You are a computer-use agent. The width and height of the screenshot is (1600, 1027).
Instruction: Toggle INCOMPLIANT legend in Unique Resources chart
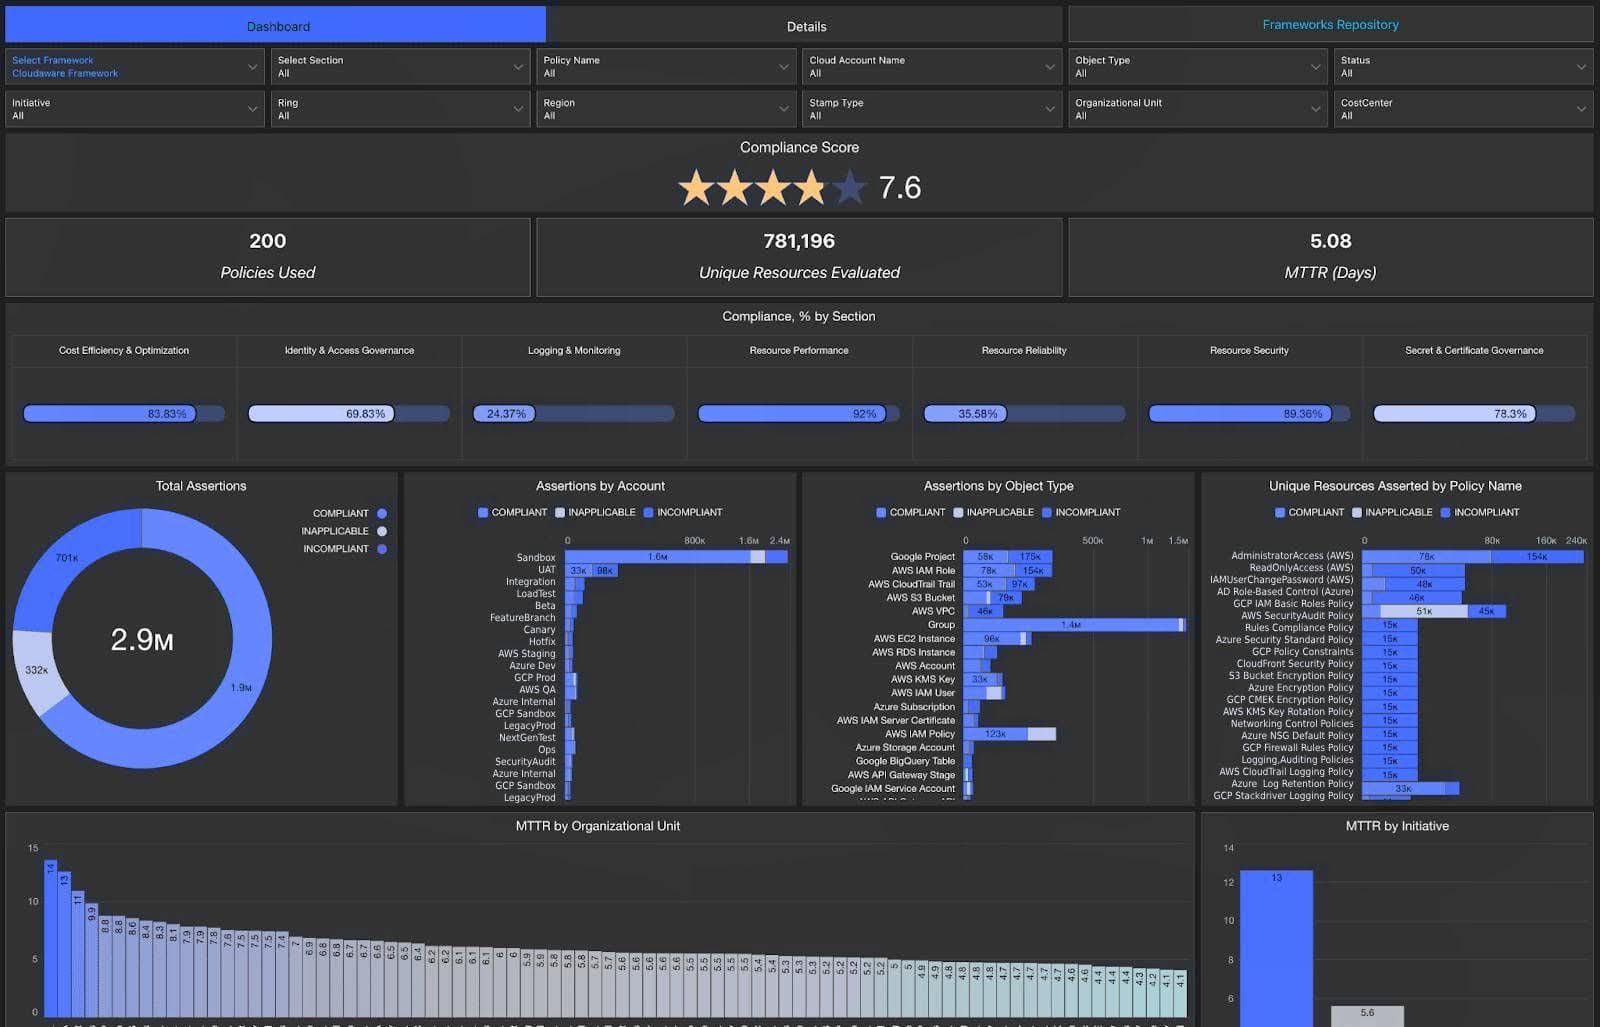point(1480,512)
